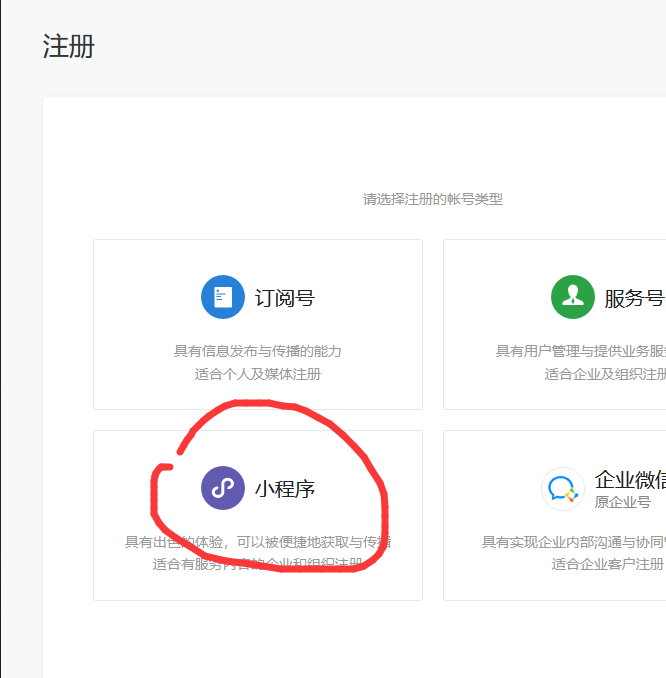The height and width of the screenshot is (678, 666).
Task: Click the 原企业号 subtitle text
Action: 623,502
